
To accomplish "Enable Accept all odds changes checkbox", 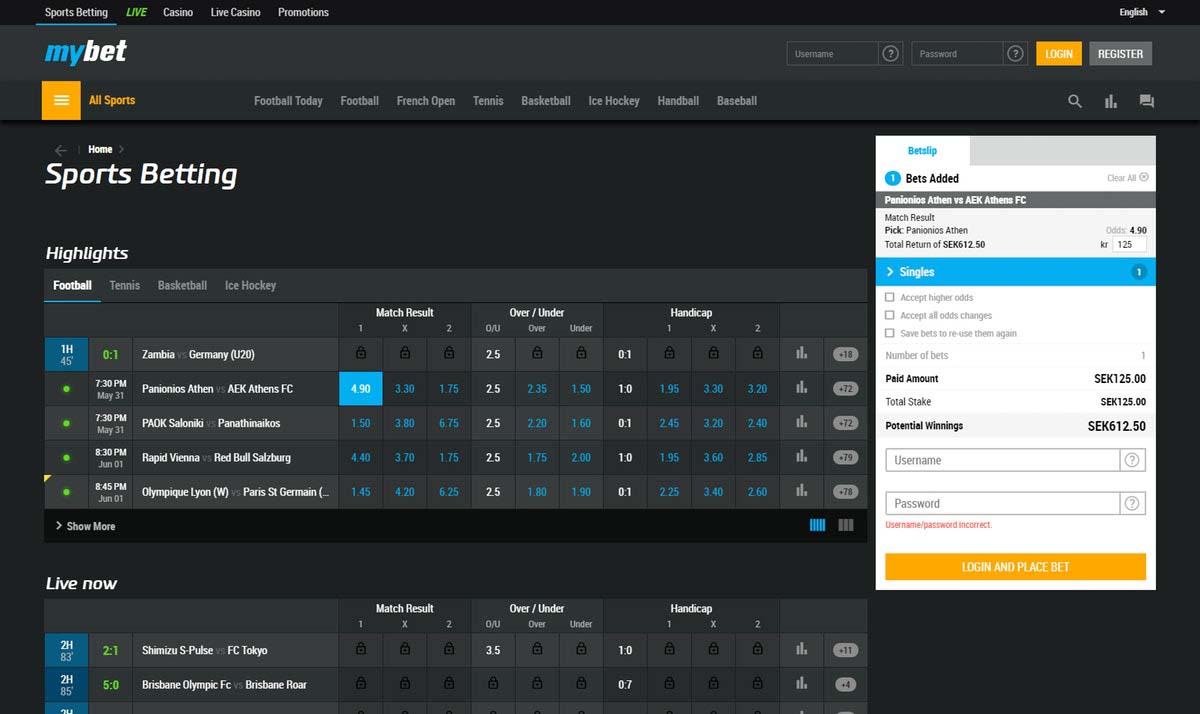I will pyautogui.click(x=890, y=315).
